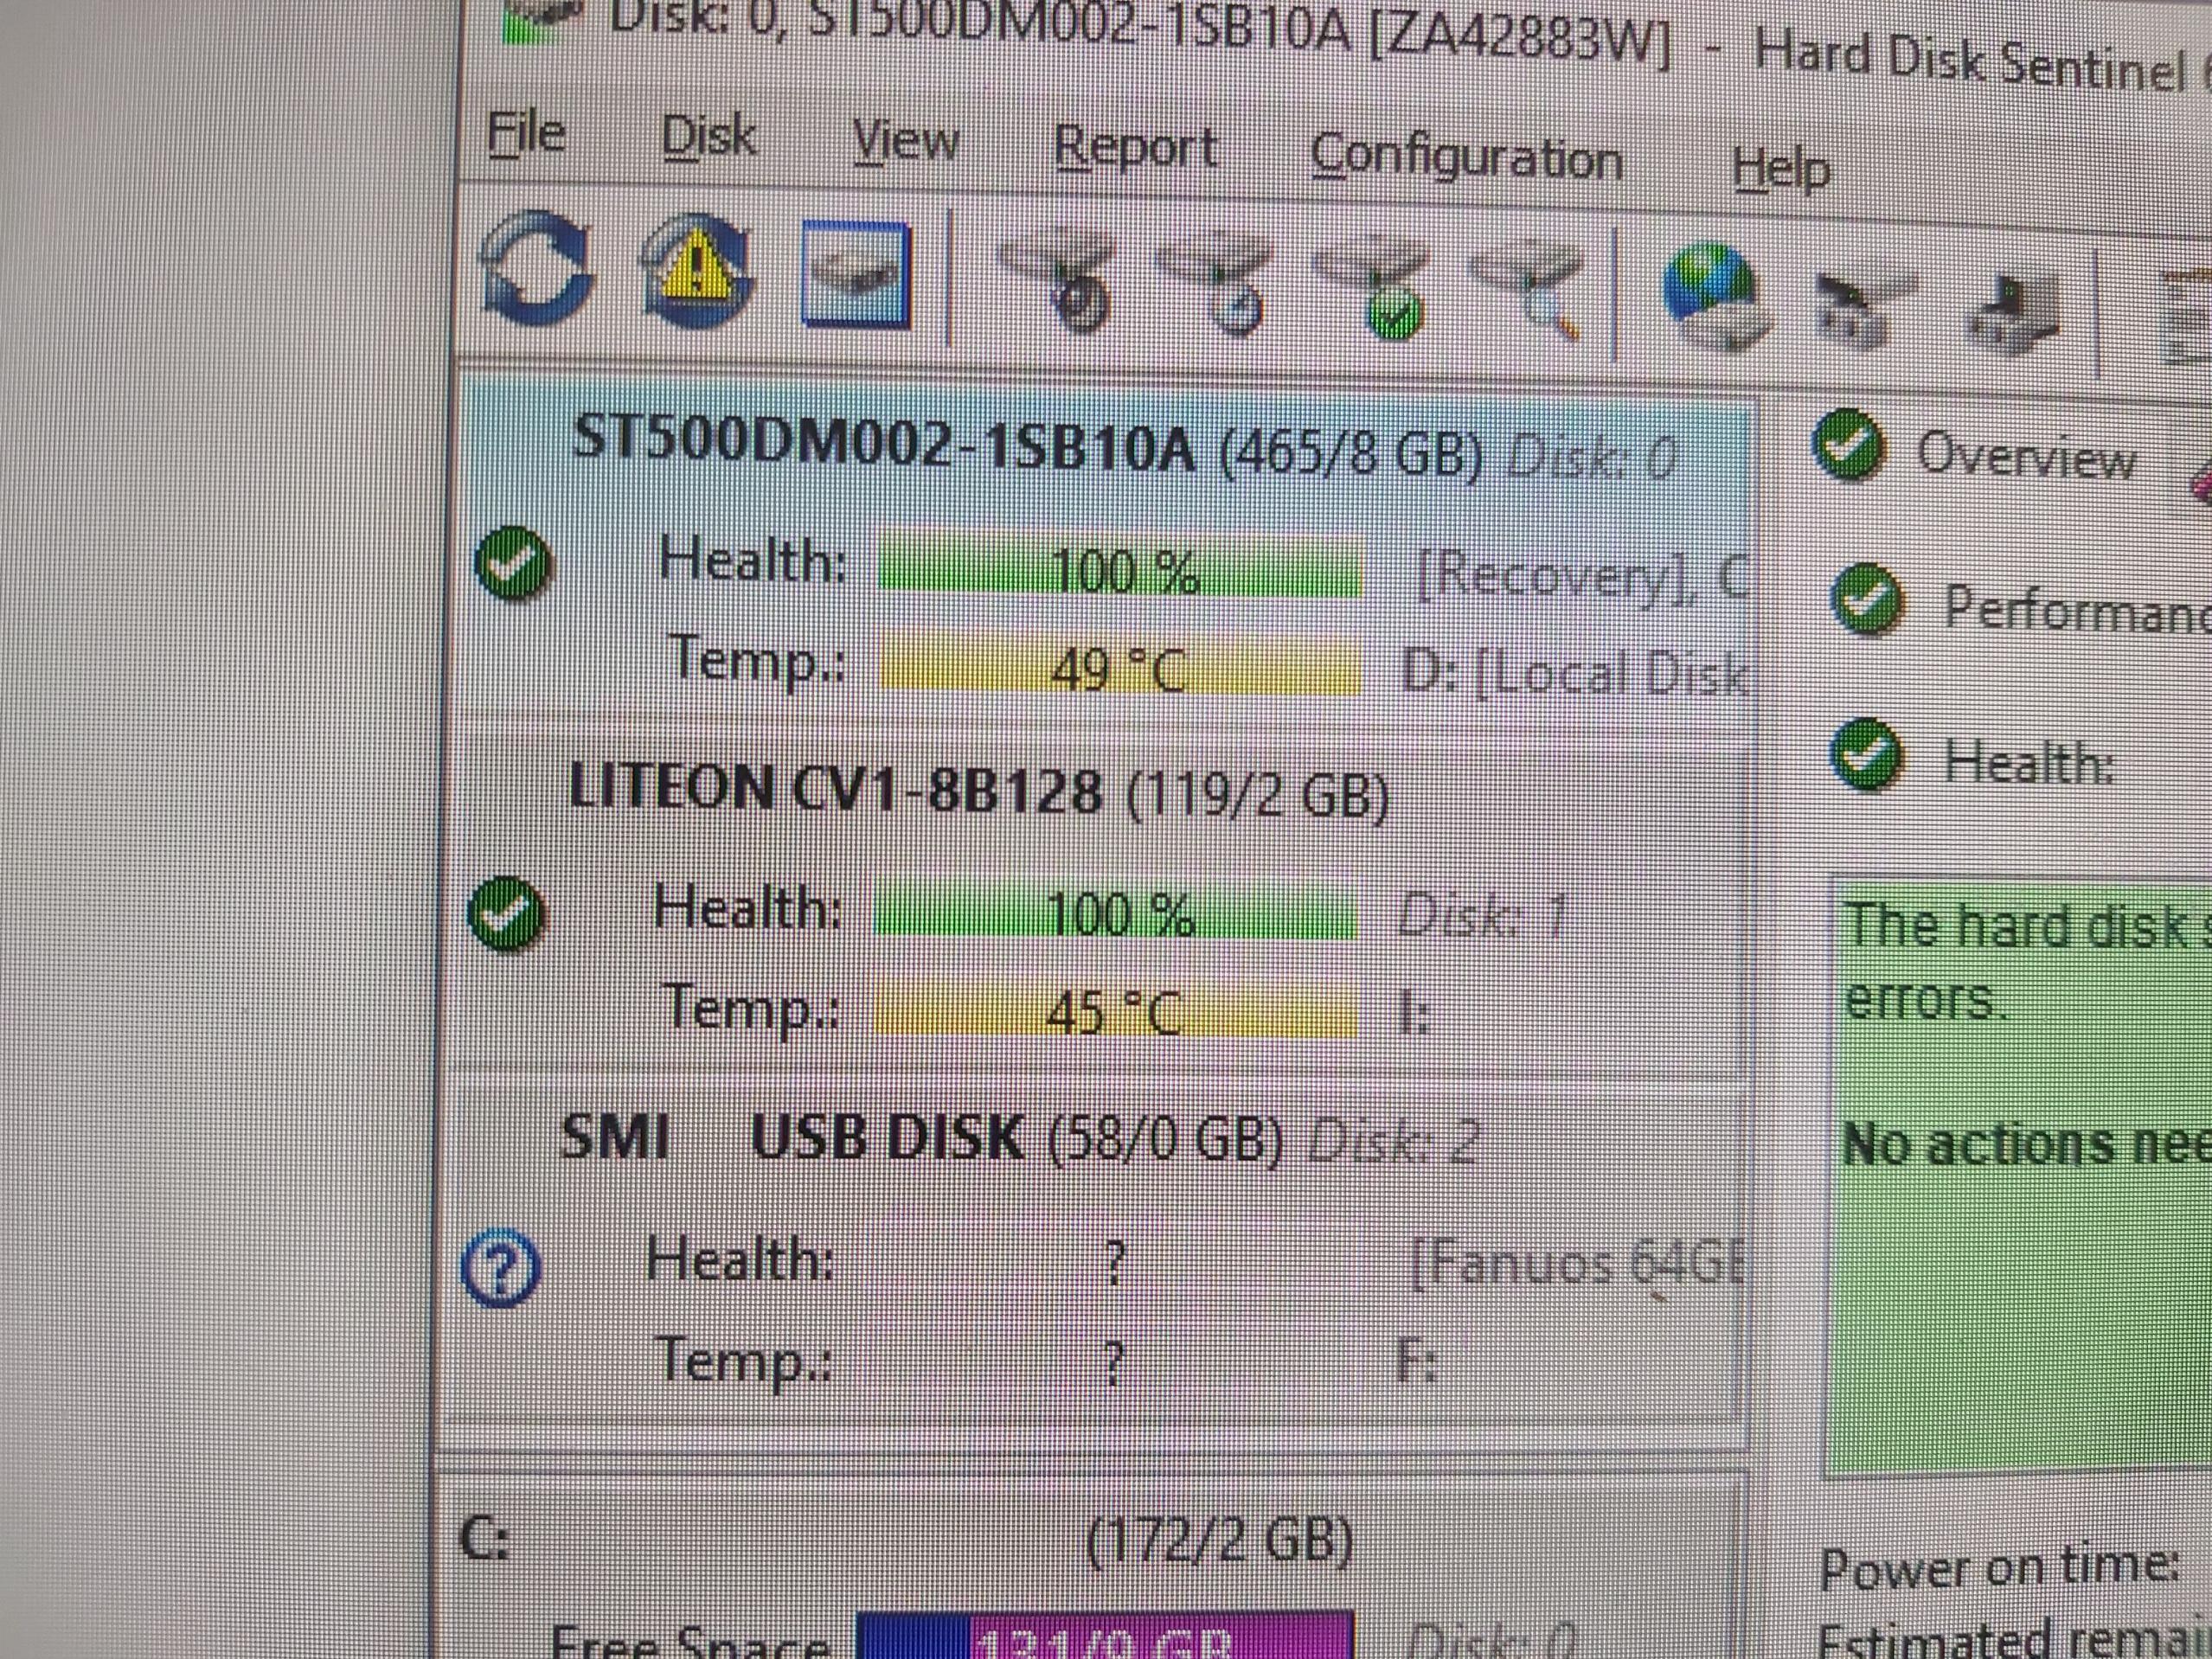
Task: Open the View menu
Action: click(x=905, y=141)
